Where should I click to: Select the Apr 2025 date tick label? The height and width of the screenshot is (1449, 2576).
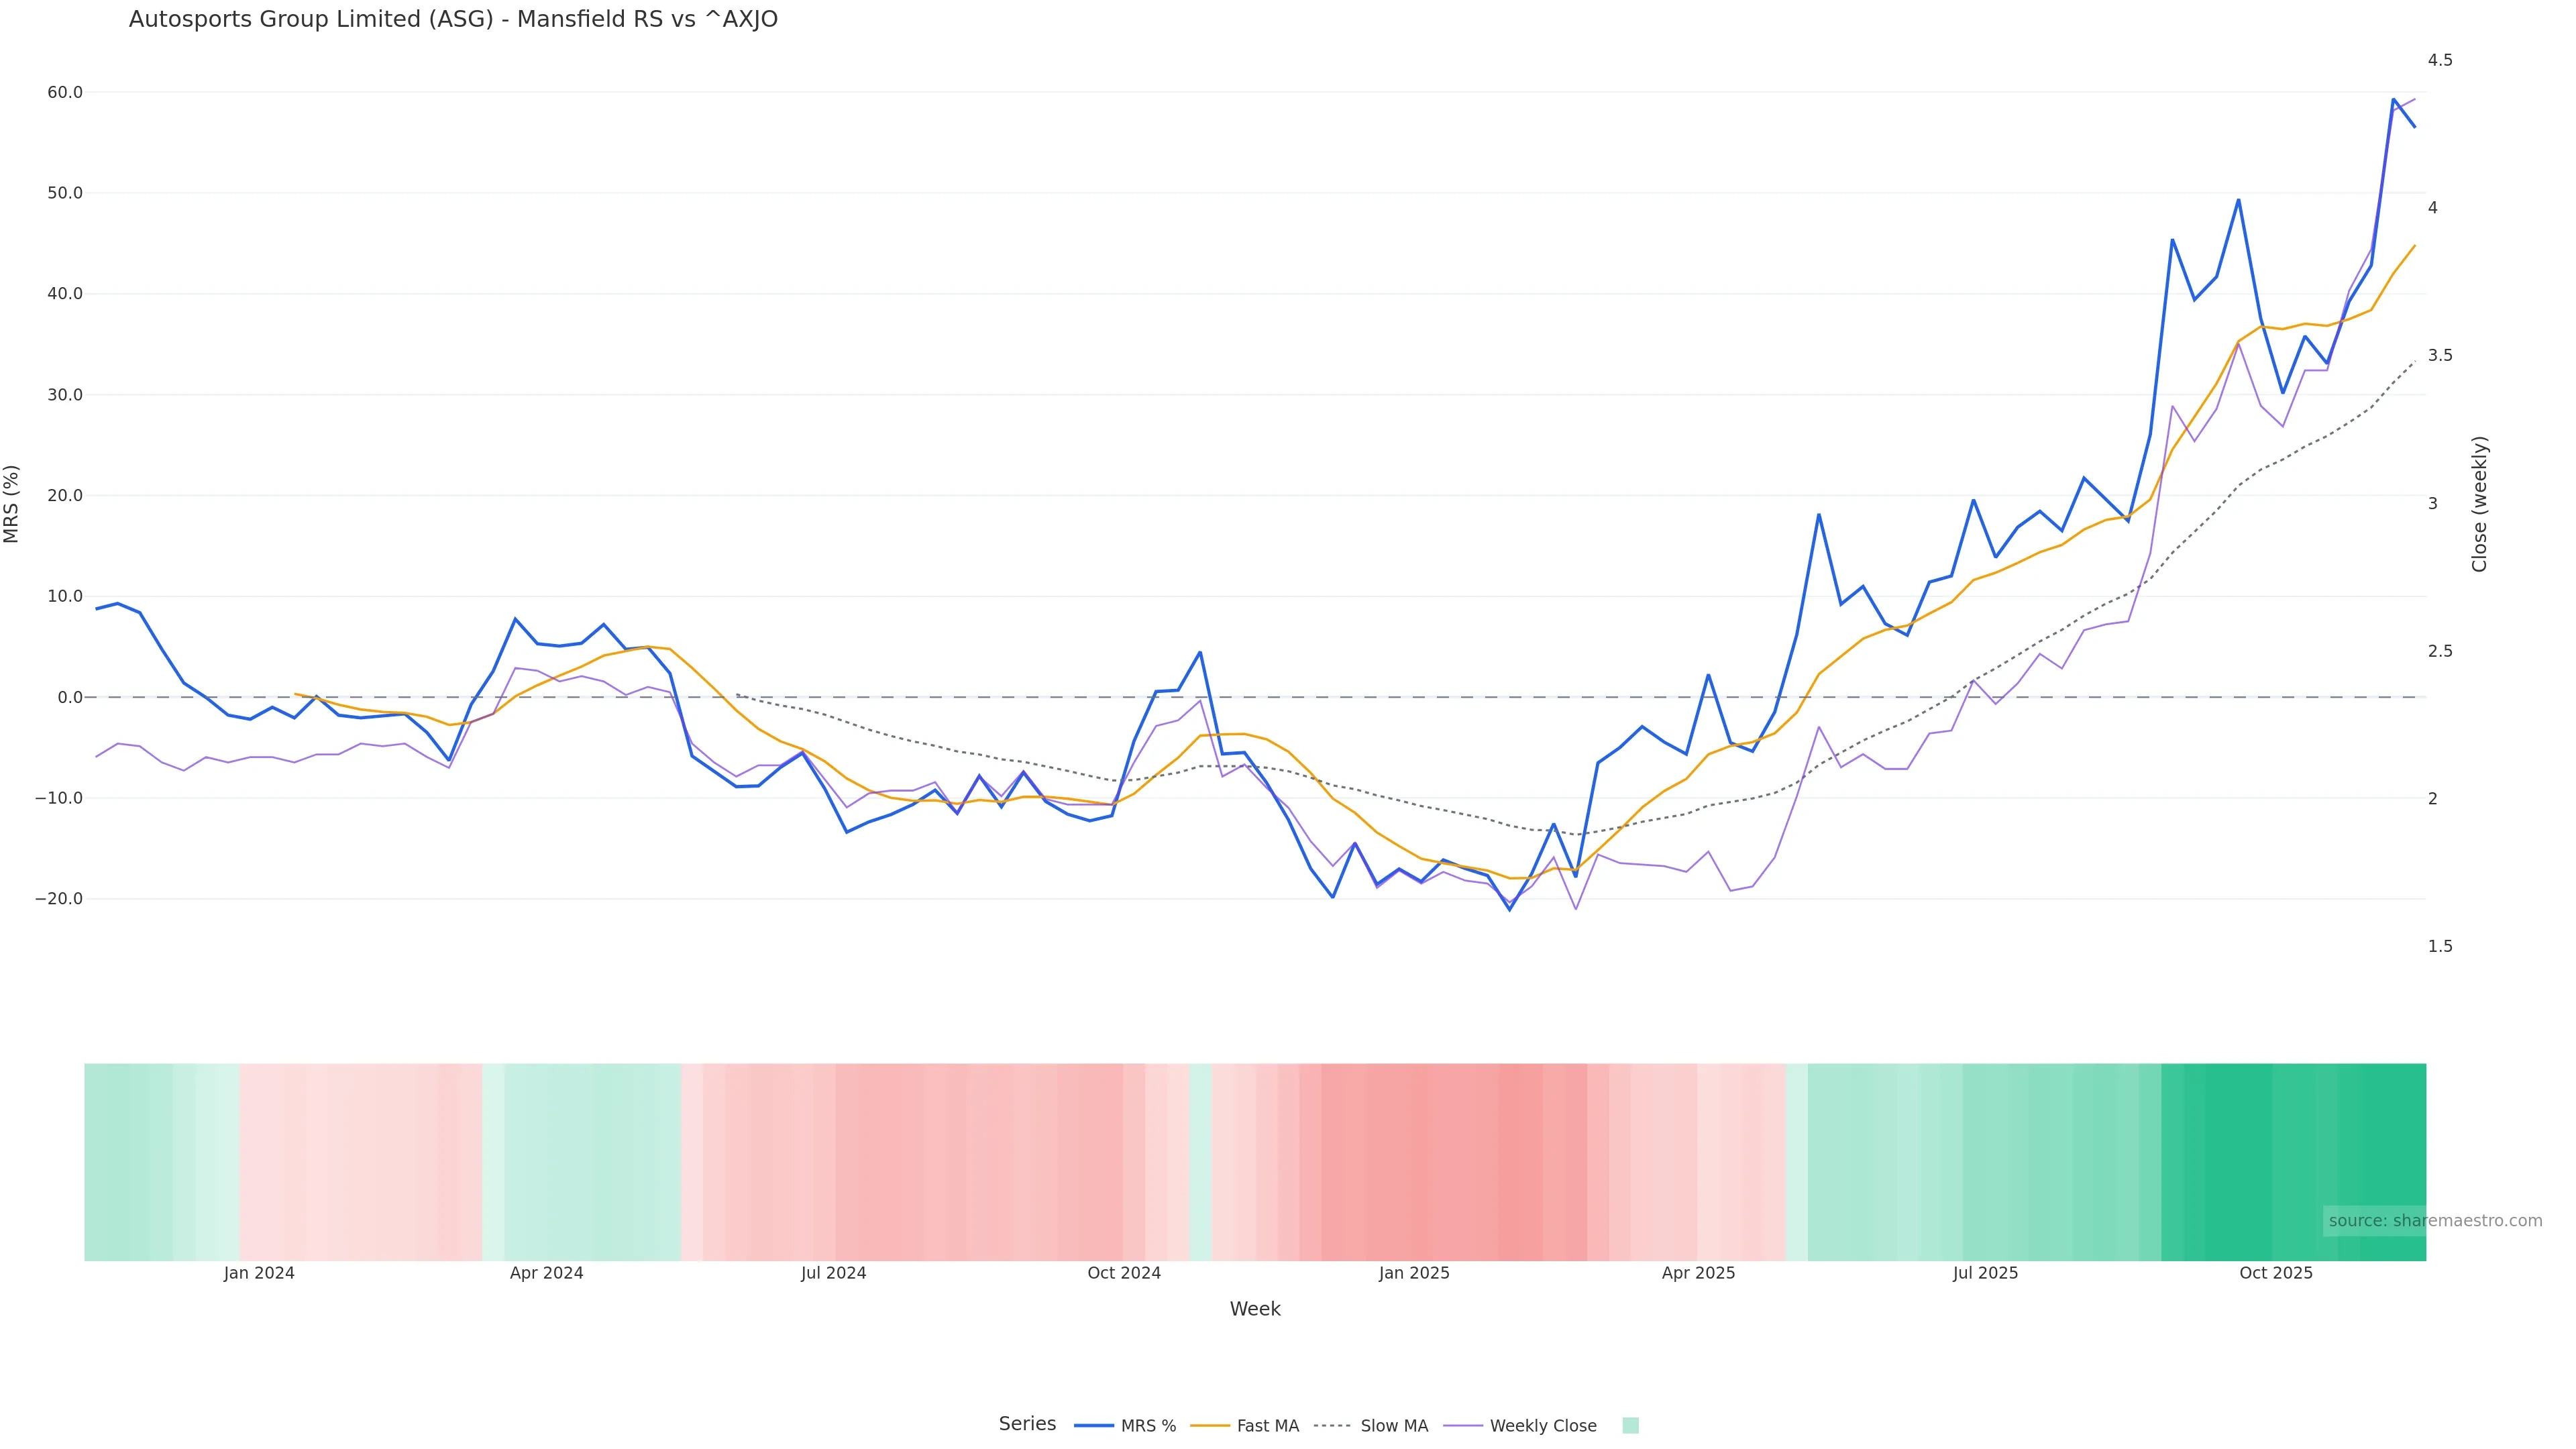[1698, 1273]
